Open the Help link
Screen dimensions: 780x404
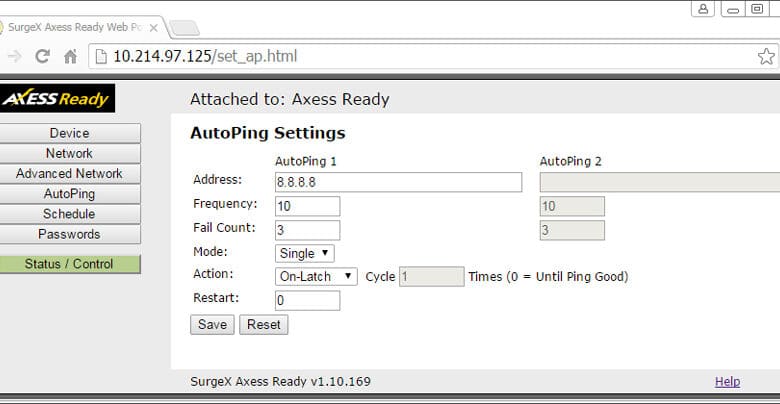(x=727, y=382)
